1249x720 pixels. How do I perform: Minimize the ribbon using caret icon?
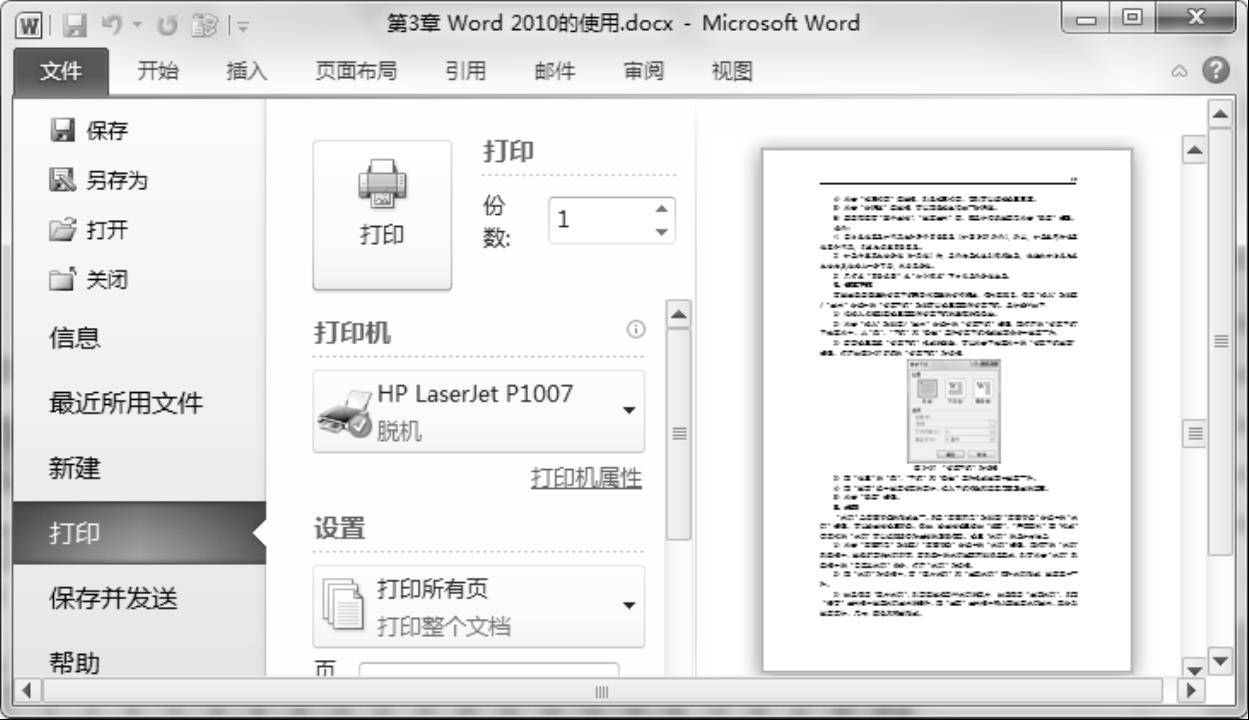click(1183, 71)
